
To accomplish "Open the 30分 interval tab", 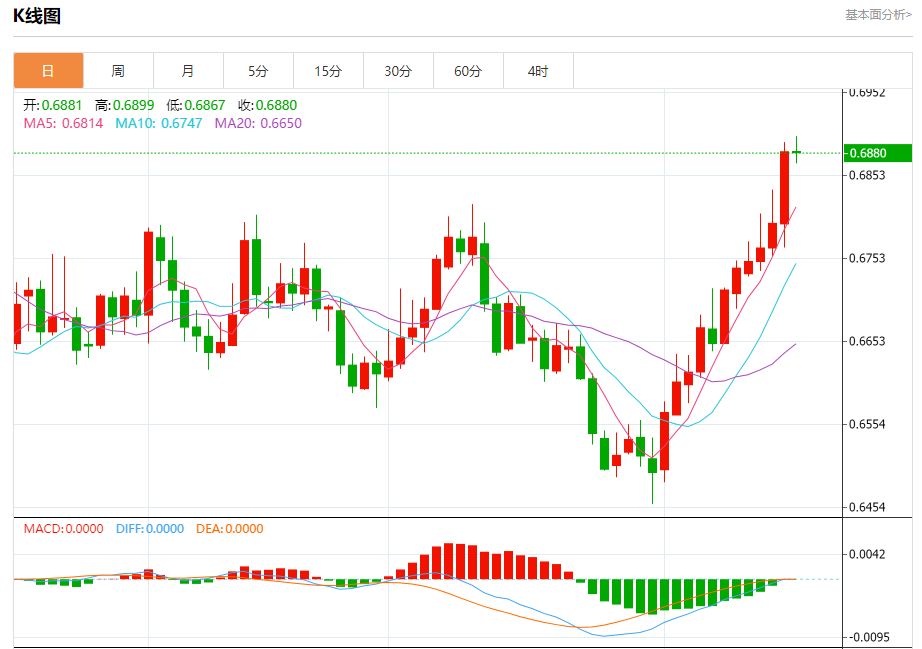I will point(398,71).
